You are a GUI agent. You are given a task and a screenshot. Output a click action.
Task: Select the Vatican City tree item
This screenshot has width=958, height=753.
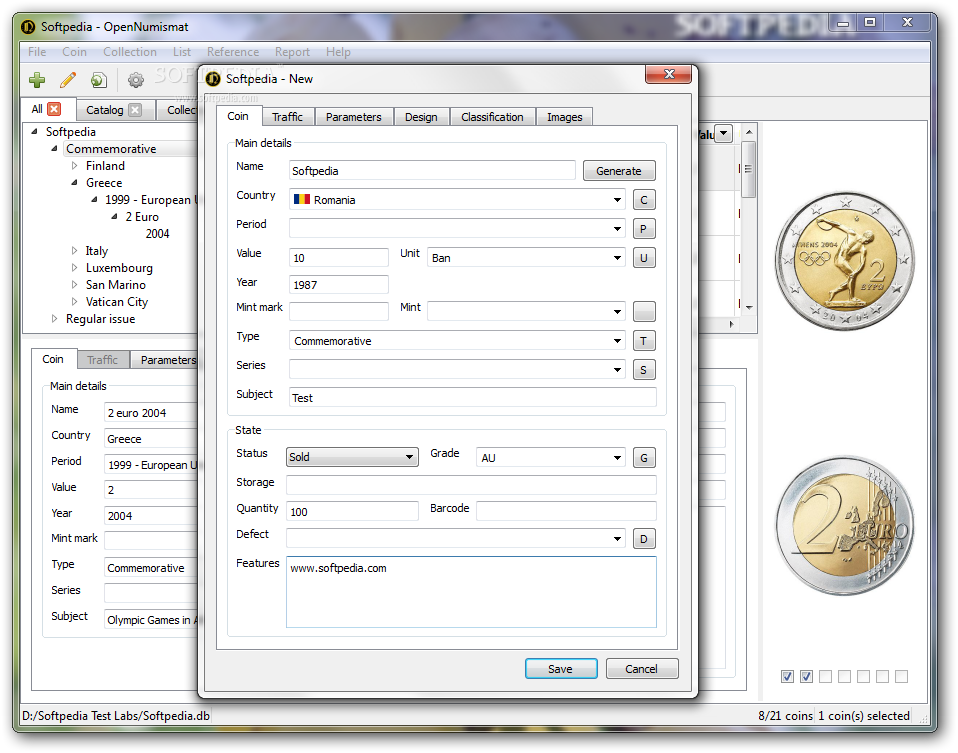117,302
